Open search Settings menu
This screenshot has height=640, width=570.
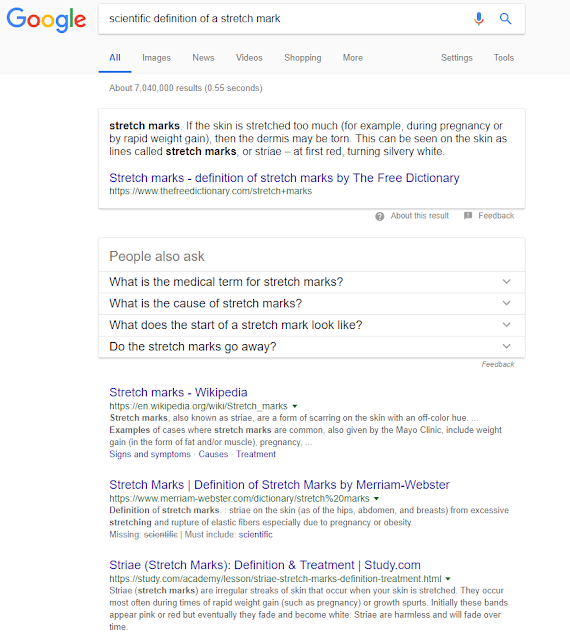pos(456,58)
